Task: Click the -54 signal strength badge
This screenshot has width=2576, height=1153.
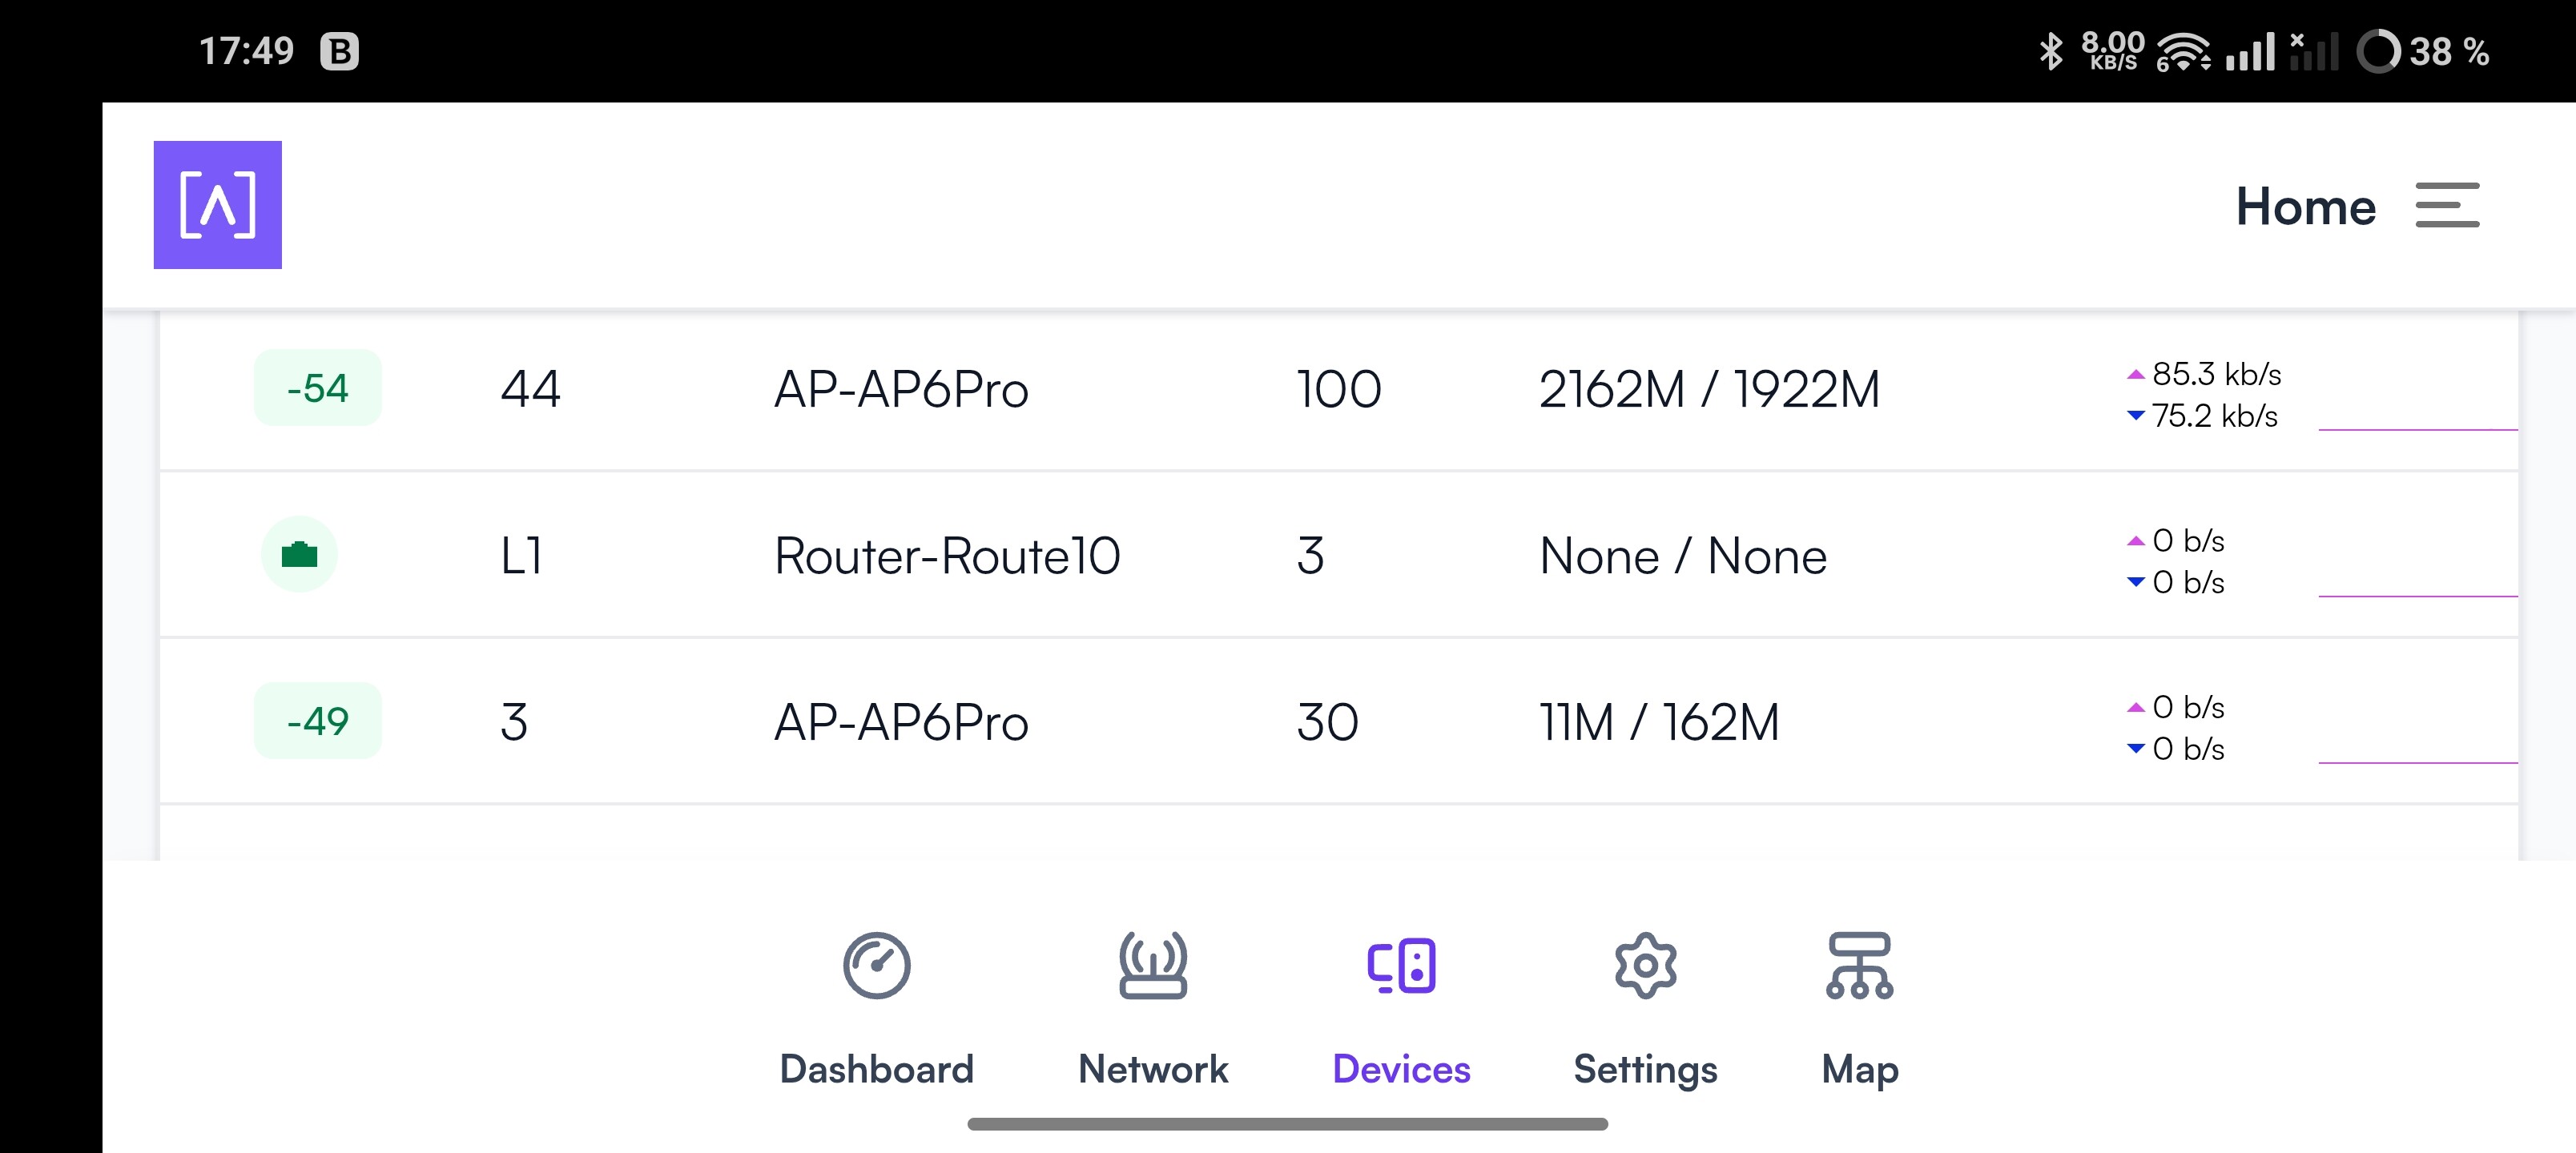Action: [318, 388]
